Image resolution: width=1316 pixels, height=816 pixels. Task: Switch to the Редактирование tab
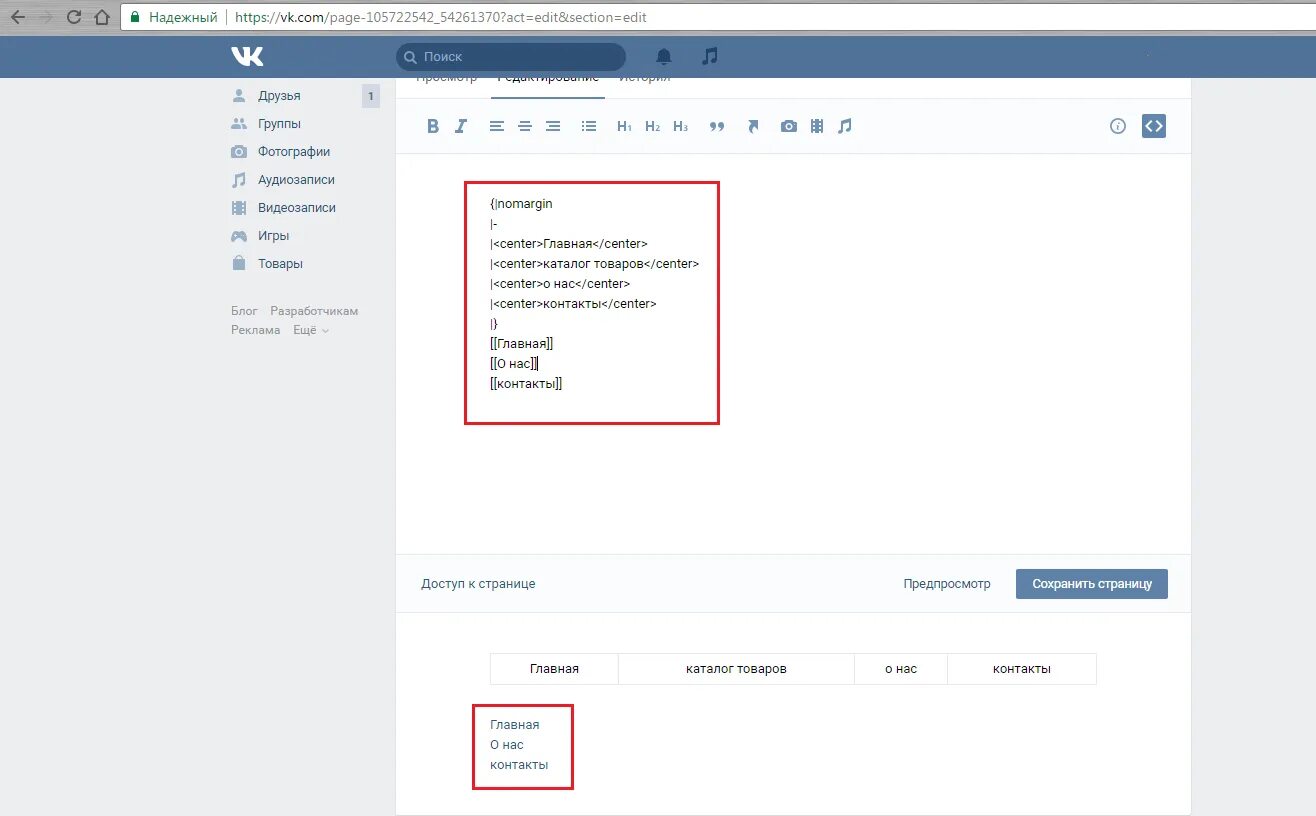pyautogui.click(x=548, y=80)
